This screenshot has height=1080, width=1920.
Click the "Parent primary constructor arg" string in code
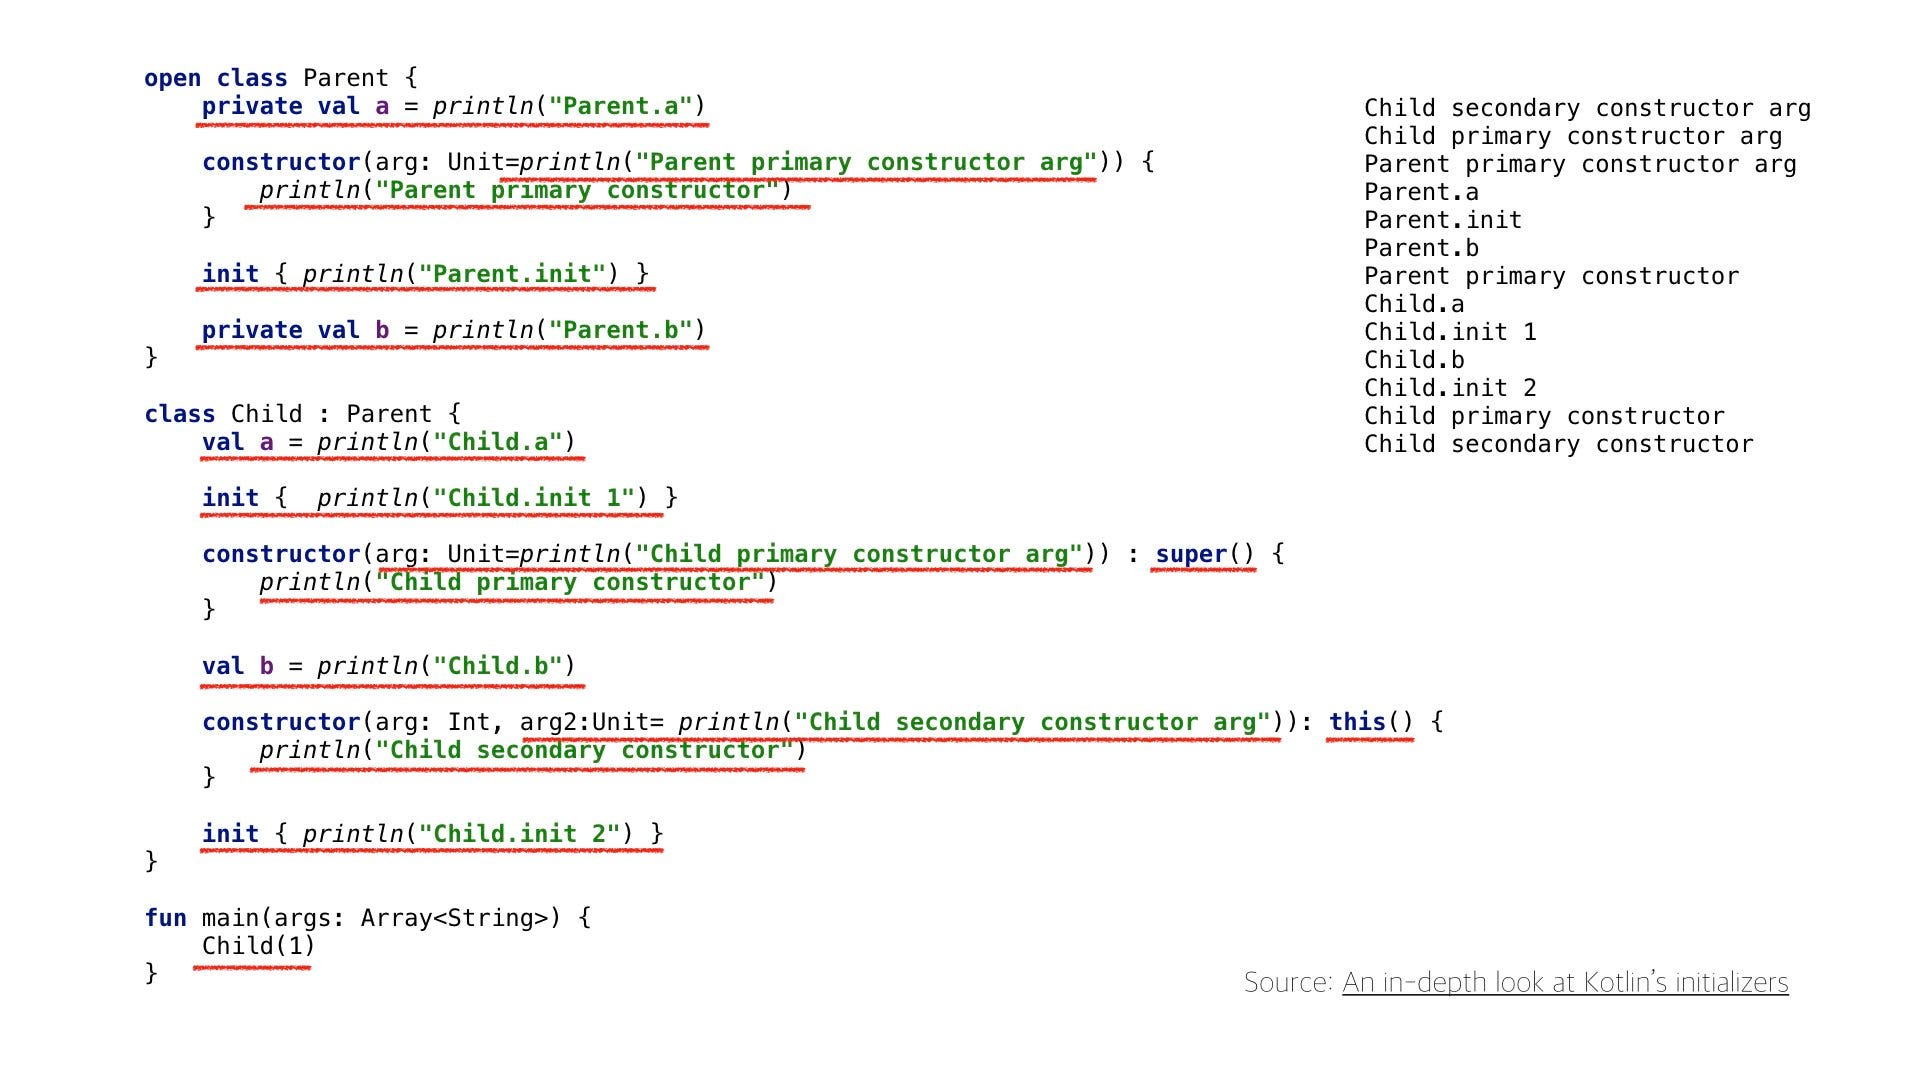click(x=866, y=162)
